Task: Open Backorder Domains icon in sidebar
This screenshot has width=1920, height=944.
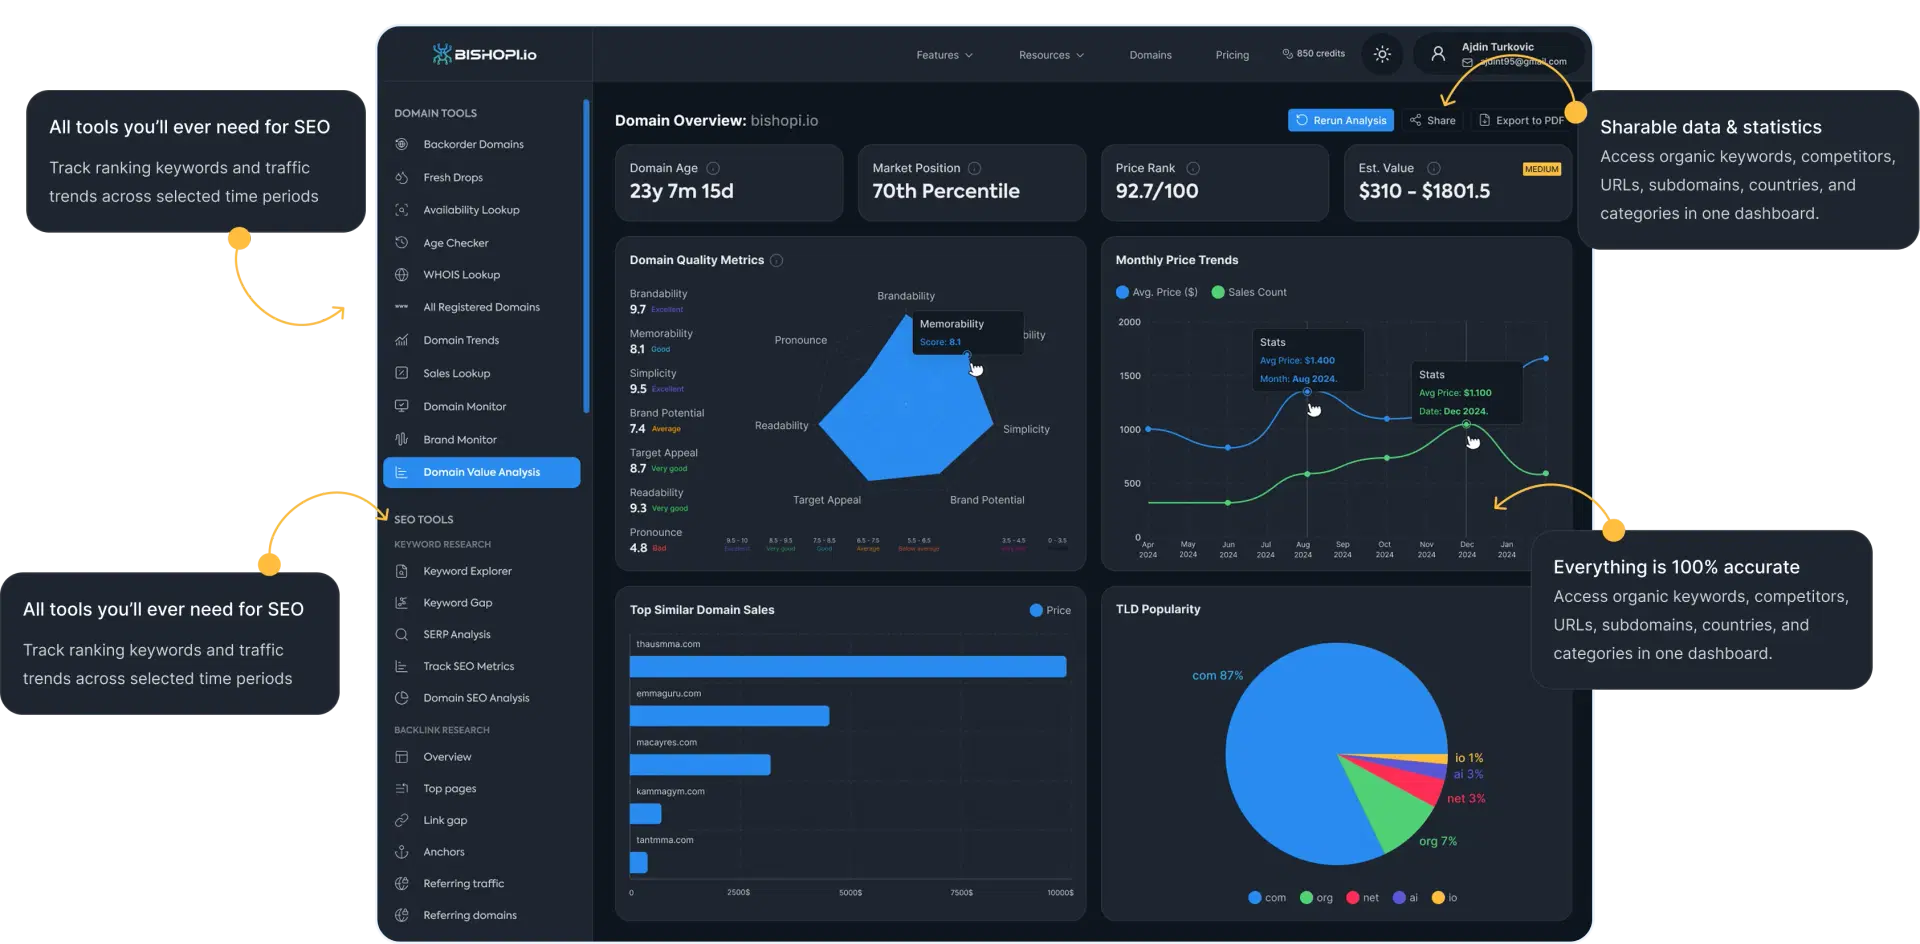Action: [x=401, y=144]
